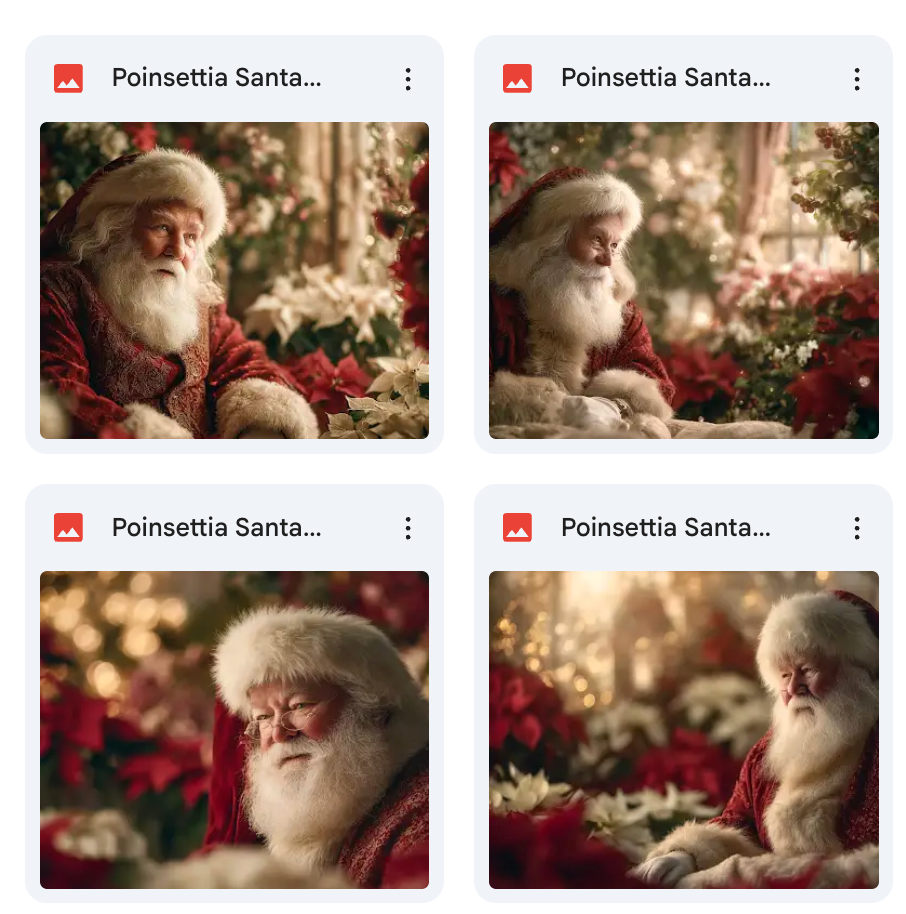Click the top-right 'Poinsettia Santa...' file name

pos(665,79)
